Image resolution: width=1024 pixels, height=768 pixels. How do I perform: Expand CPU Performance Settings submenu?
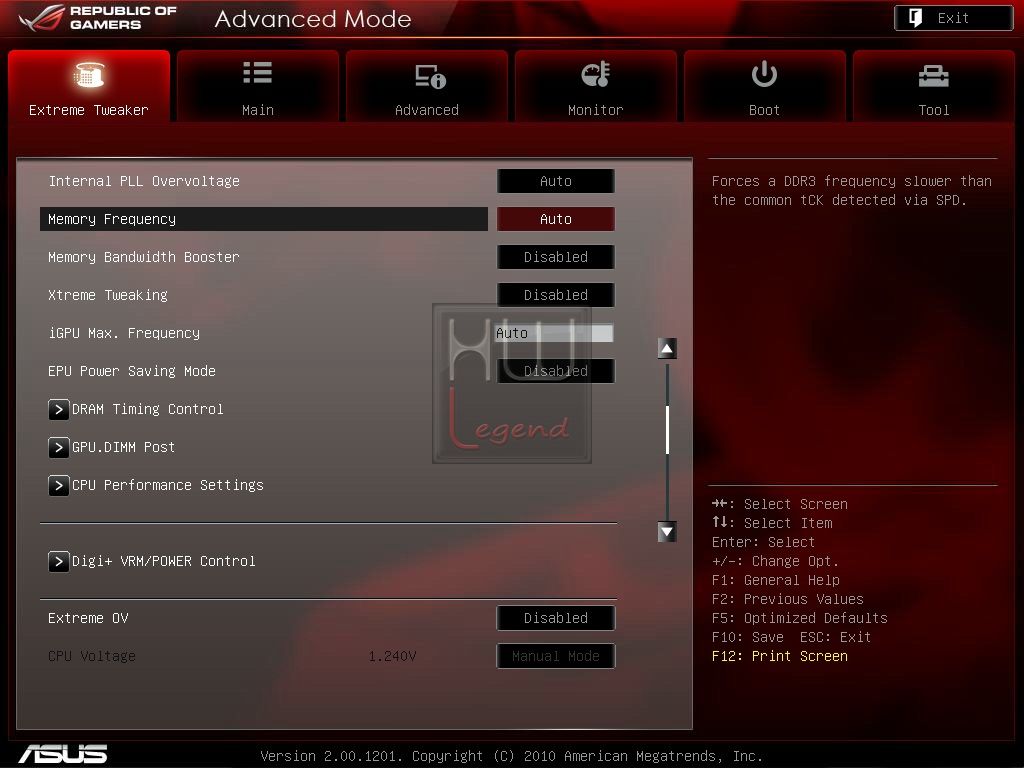coord(168,485)
